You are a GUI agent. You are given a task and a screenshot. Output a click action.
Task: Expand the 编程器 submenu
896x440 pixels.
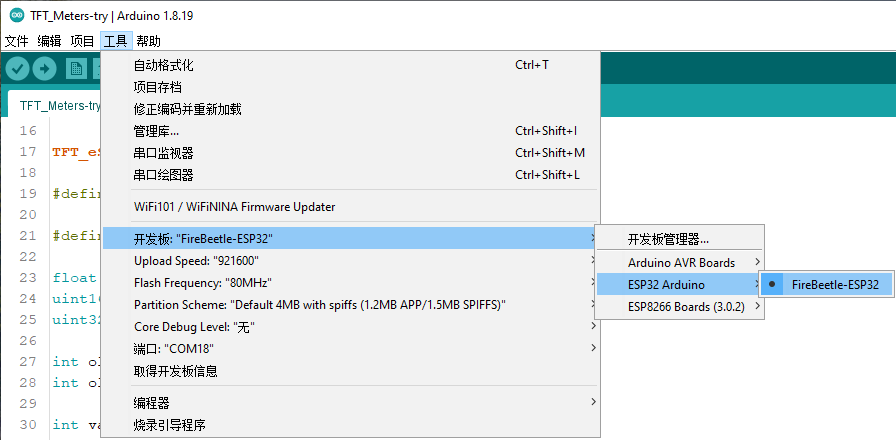coord(351,403)
